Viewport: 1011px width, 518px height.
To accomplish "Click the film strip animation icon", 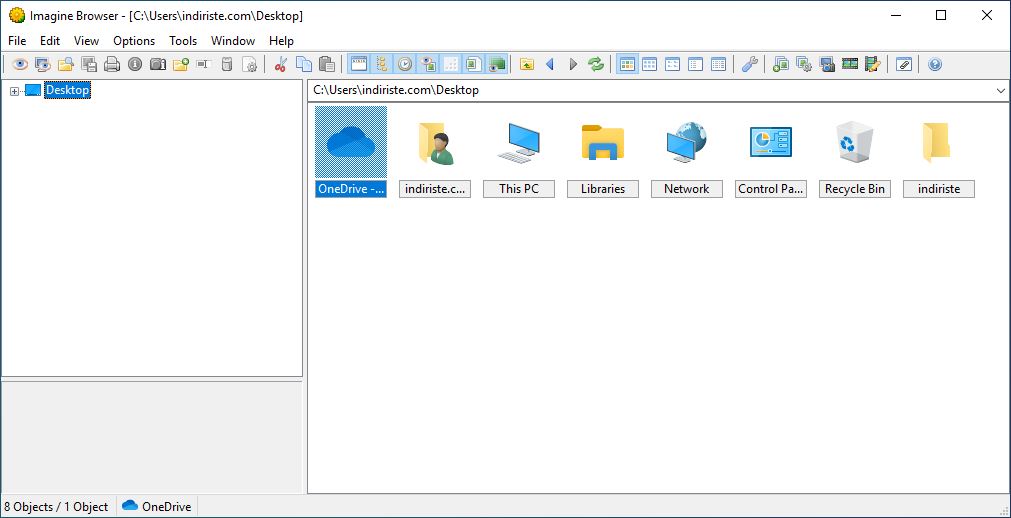I will [850, 64].
